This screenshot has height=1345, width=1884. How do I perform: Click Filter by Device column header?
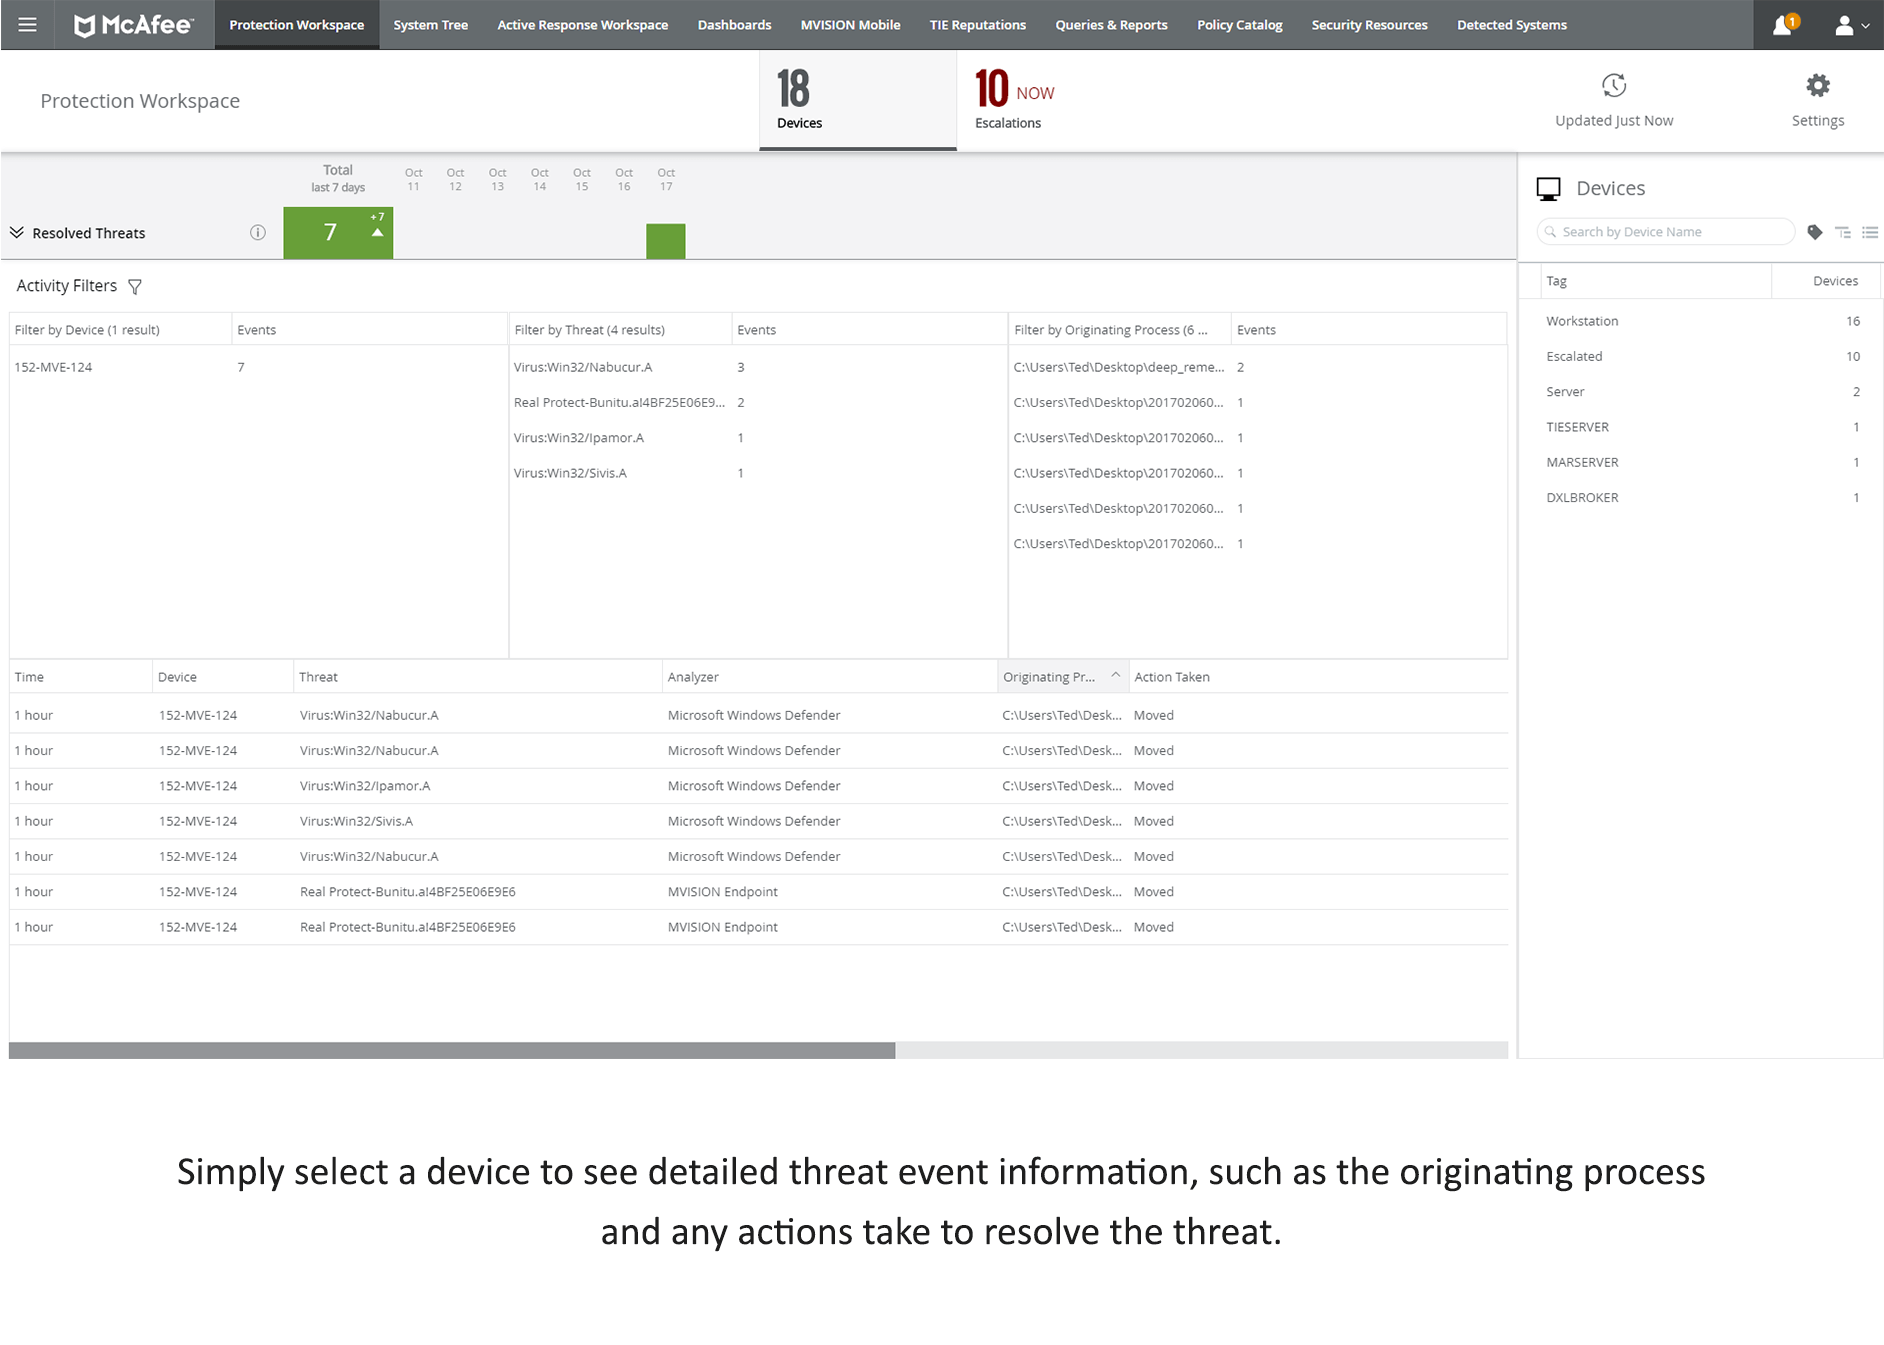coord(120,330)
